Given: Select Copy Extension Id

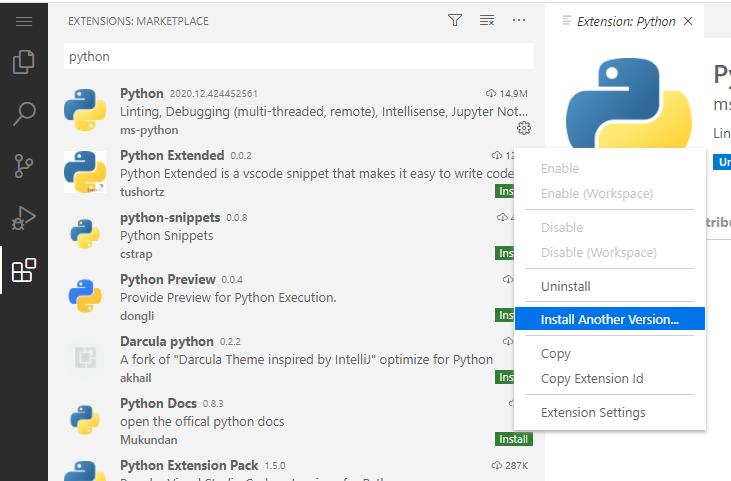Looking at the screenshot, I should 610,378.
